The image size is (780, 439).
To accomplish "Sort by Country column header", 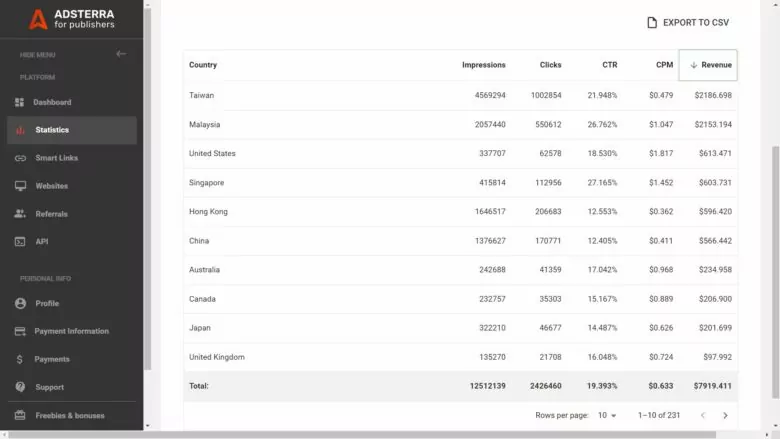I will pos(203,65).
